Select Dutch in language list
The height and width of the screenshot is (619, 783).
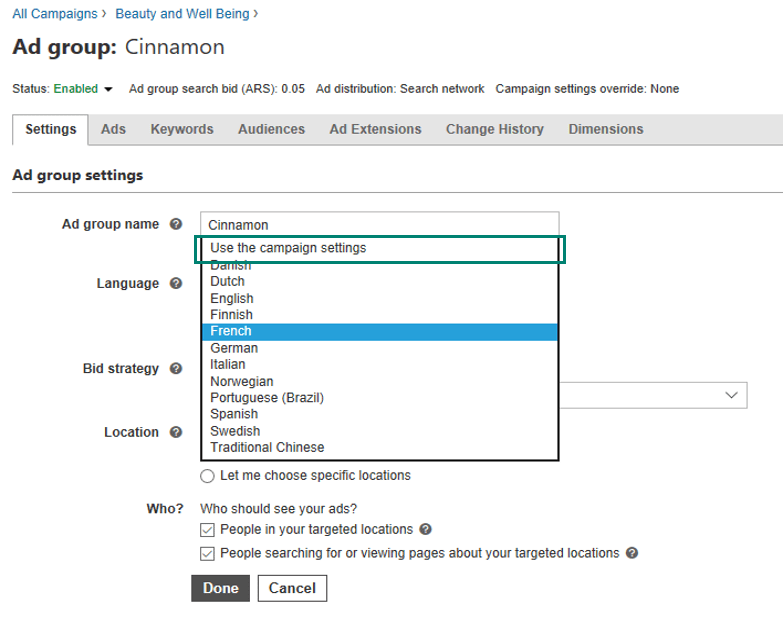[380, 282]
